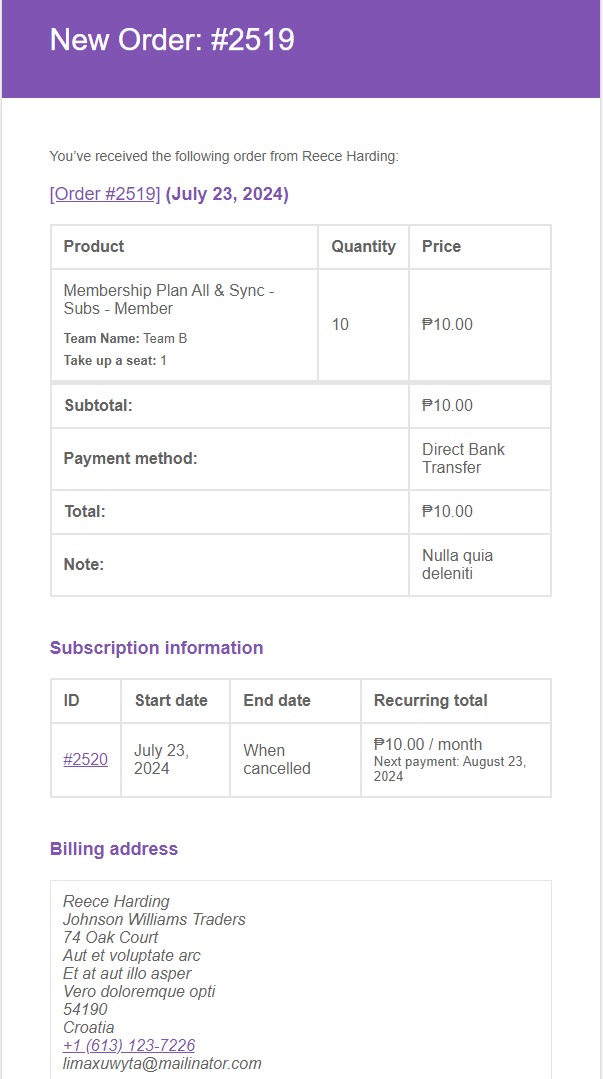Click the limaxuwyta@mailinator.com email address
603x1079 pixels.
(x=162, y=1063)
